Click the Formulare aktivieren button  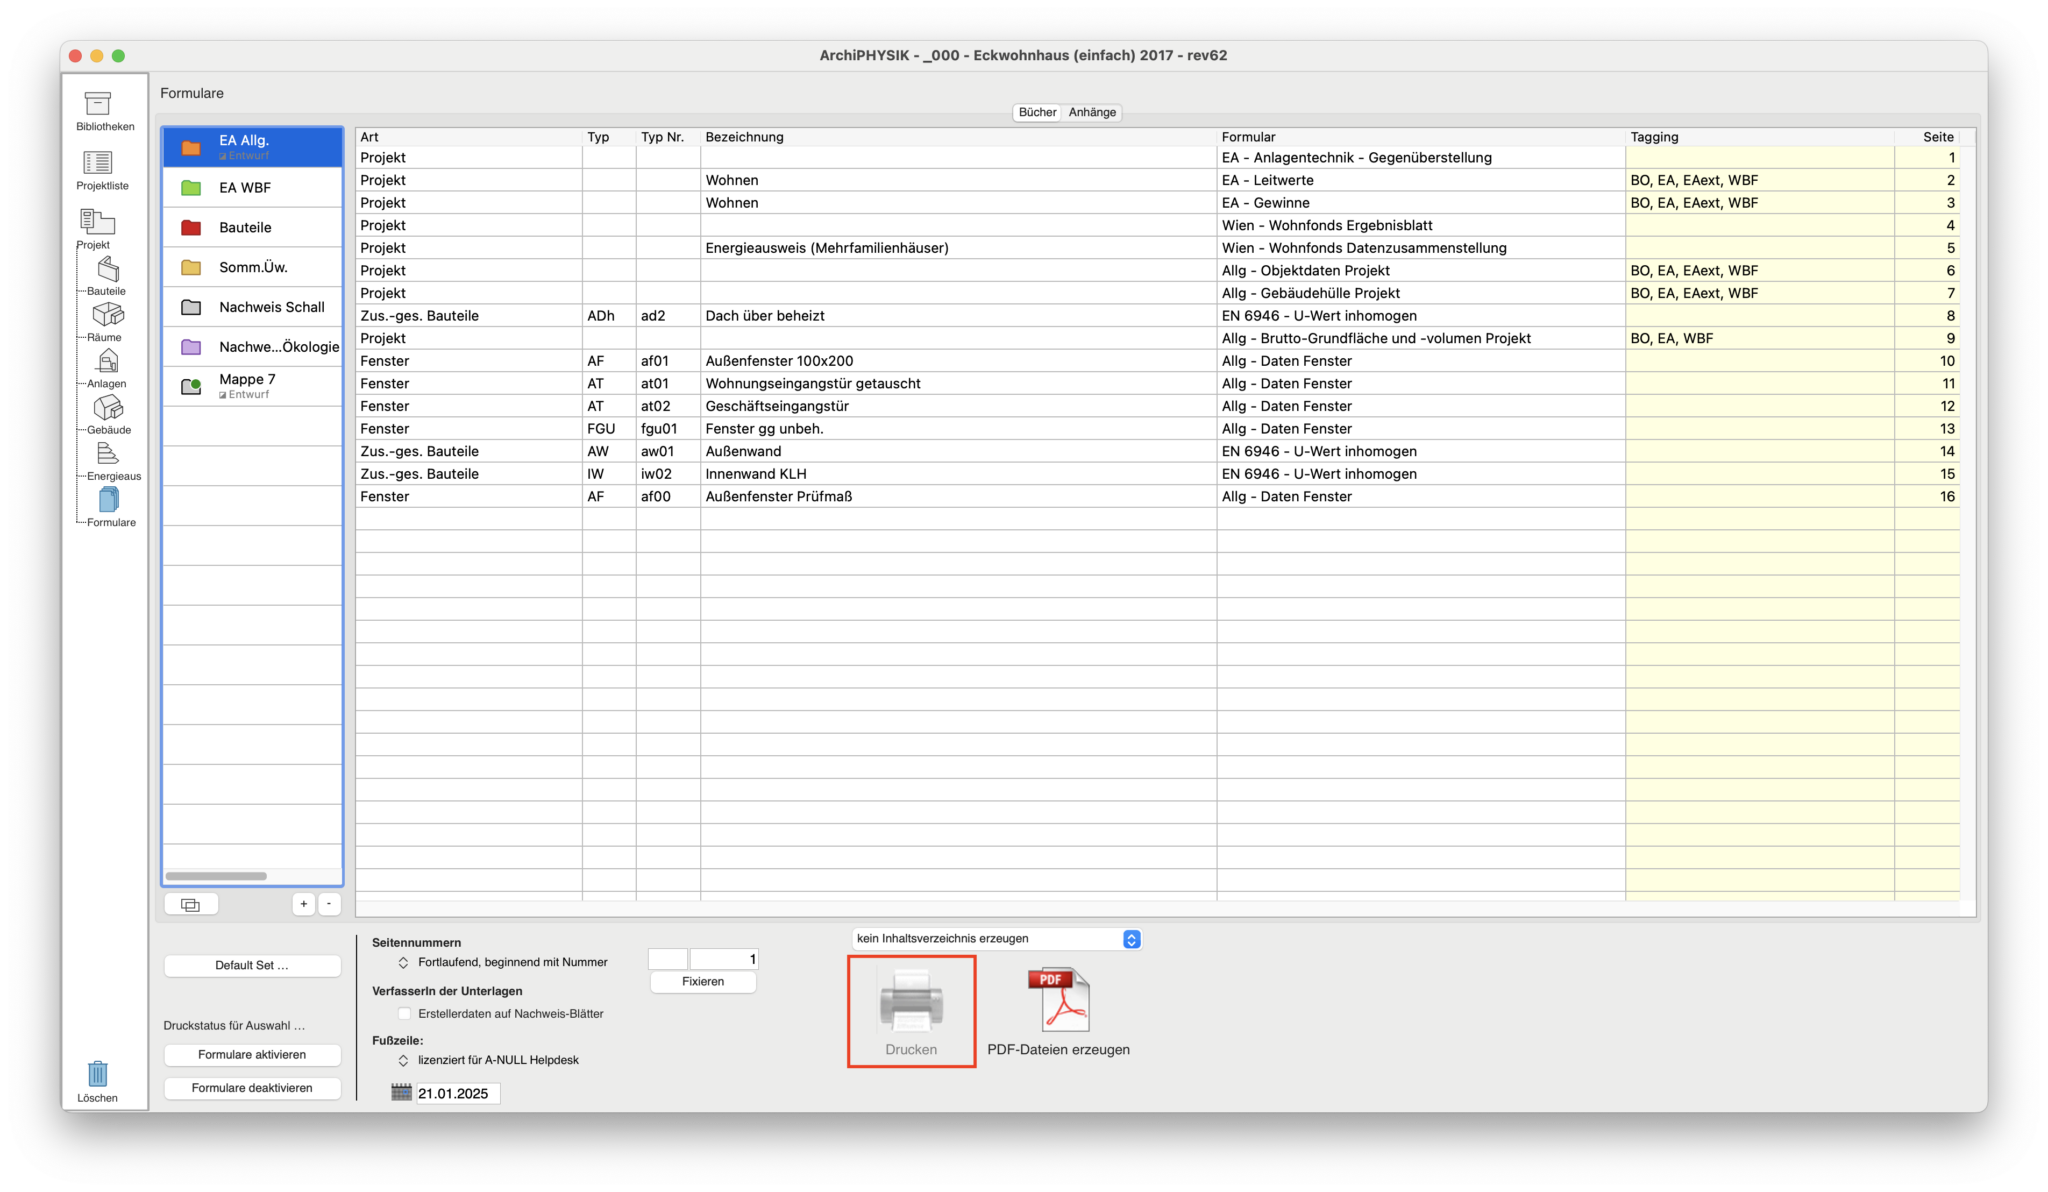coord(252,1054)
